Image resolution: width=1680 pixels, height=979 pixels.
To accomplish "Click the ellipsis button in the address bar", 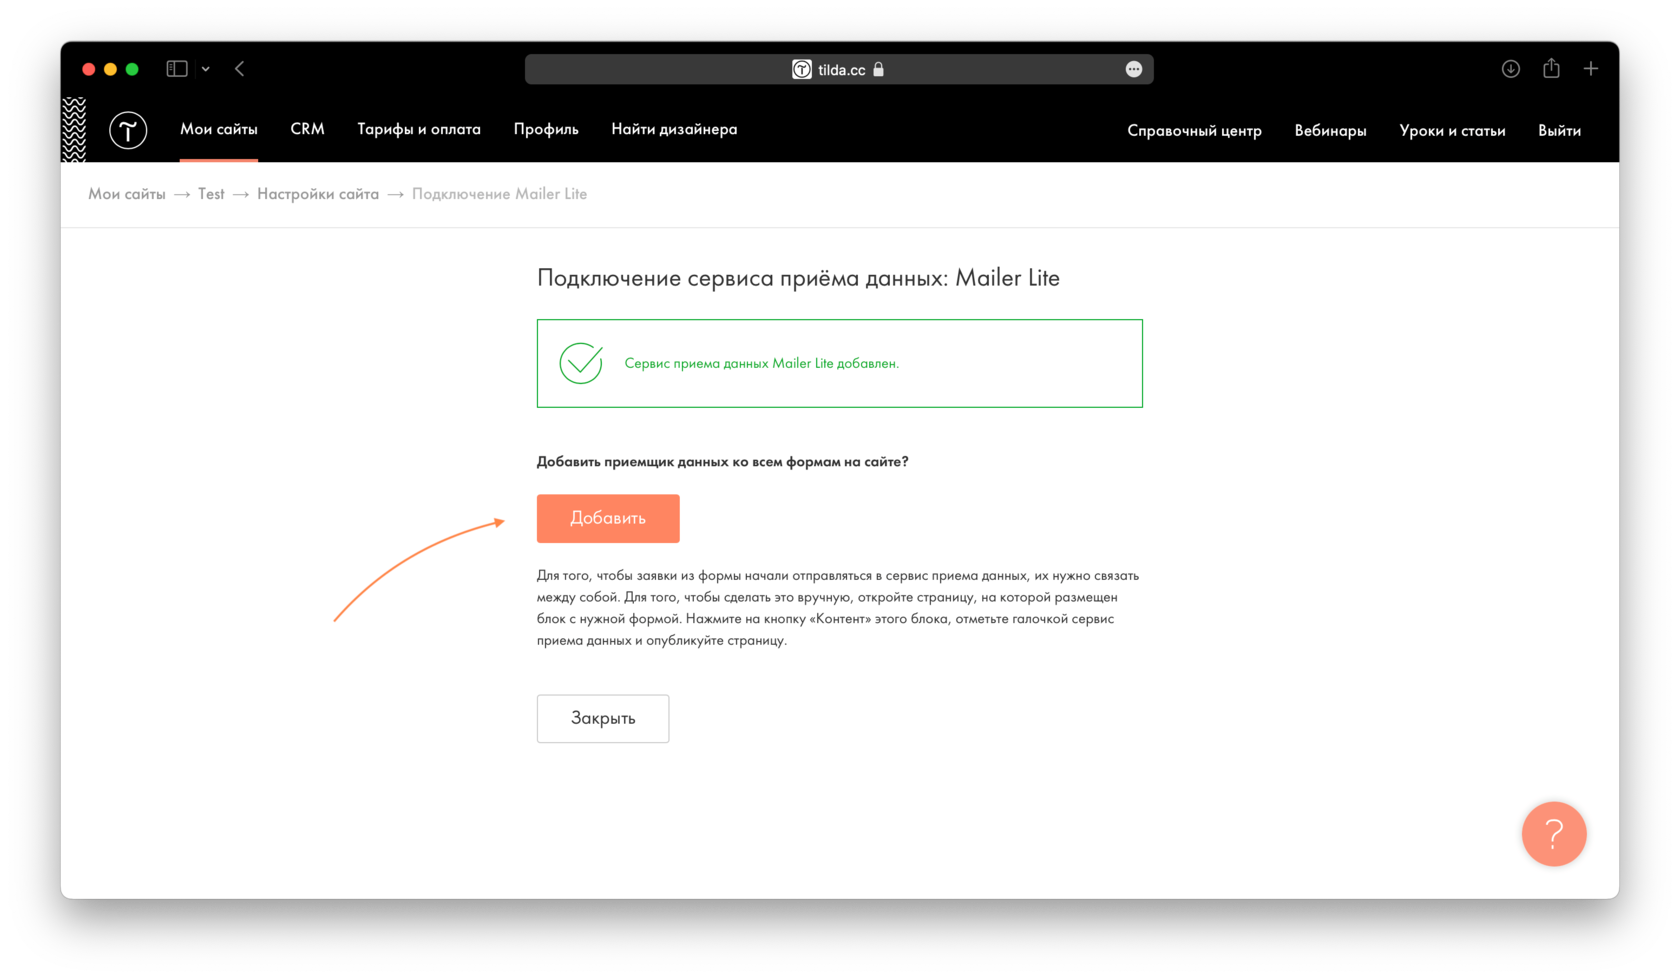I will [1133, 68].
